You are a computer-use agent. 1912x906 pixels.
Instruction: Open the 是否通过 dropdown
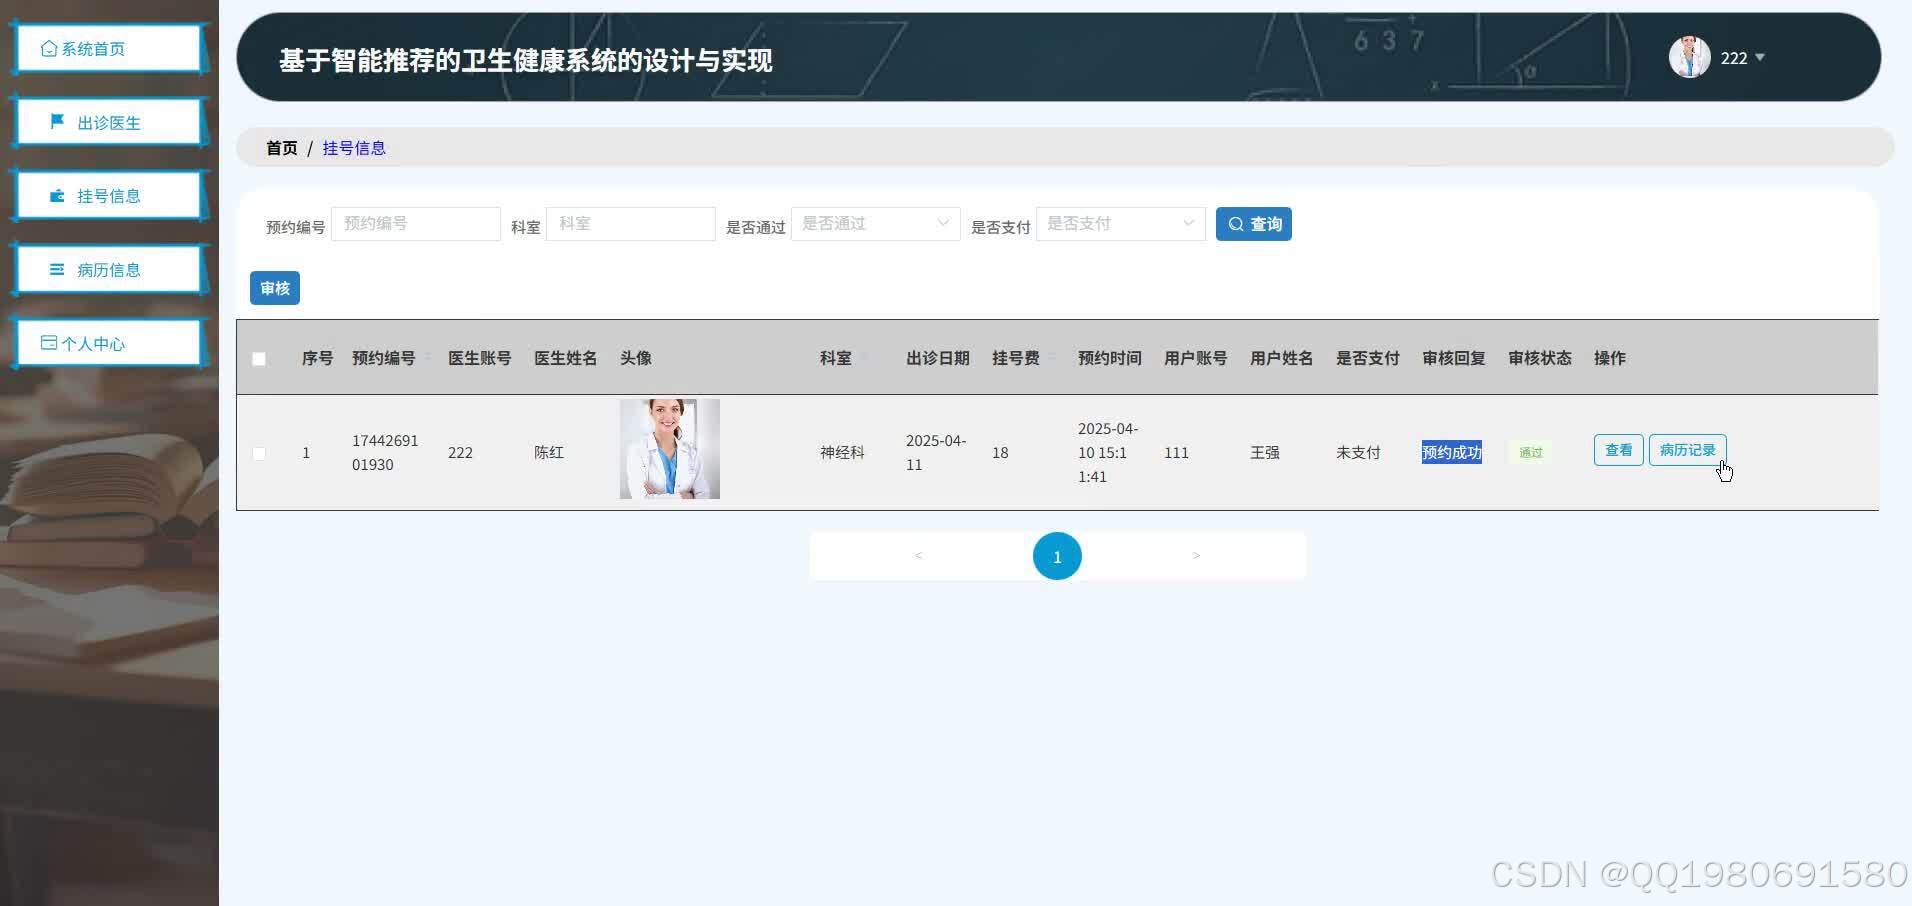(876, 224)
